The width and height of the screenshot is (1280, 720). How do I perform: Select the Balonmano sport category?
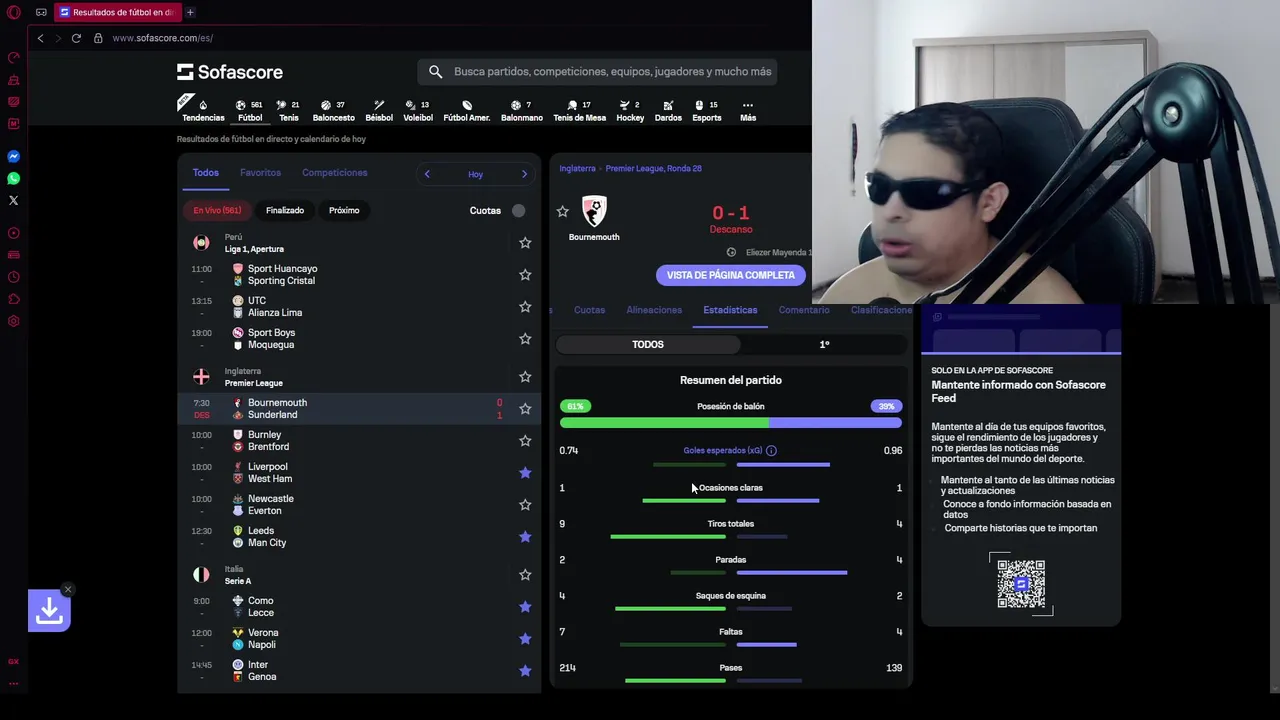522,111
